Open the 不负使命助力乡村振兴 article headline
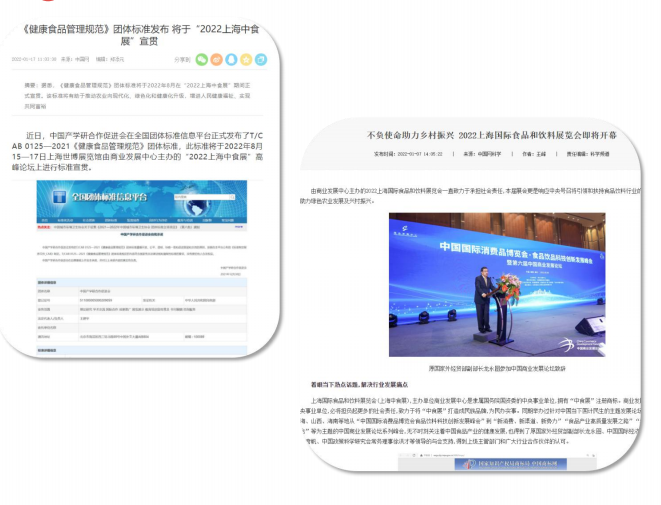 491,134
